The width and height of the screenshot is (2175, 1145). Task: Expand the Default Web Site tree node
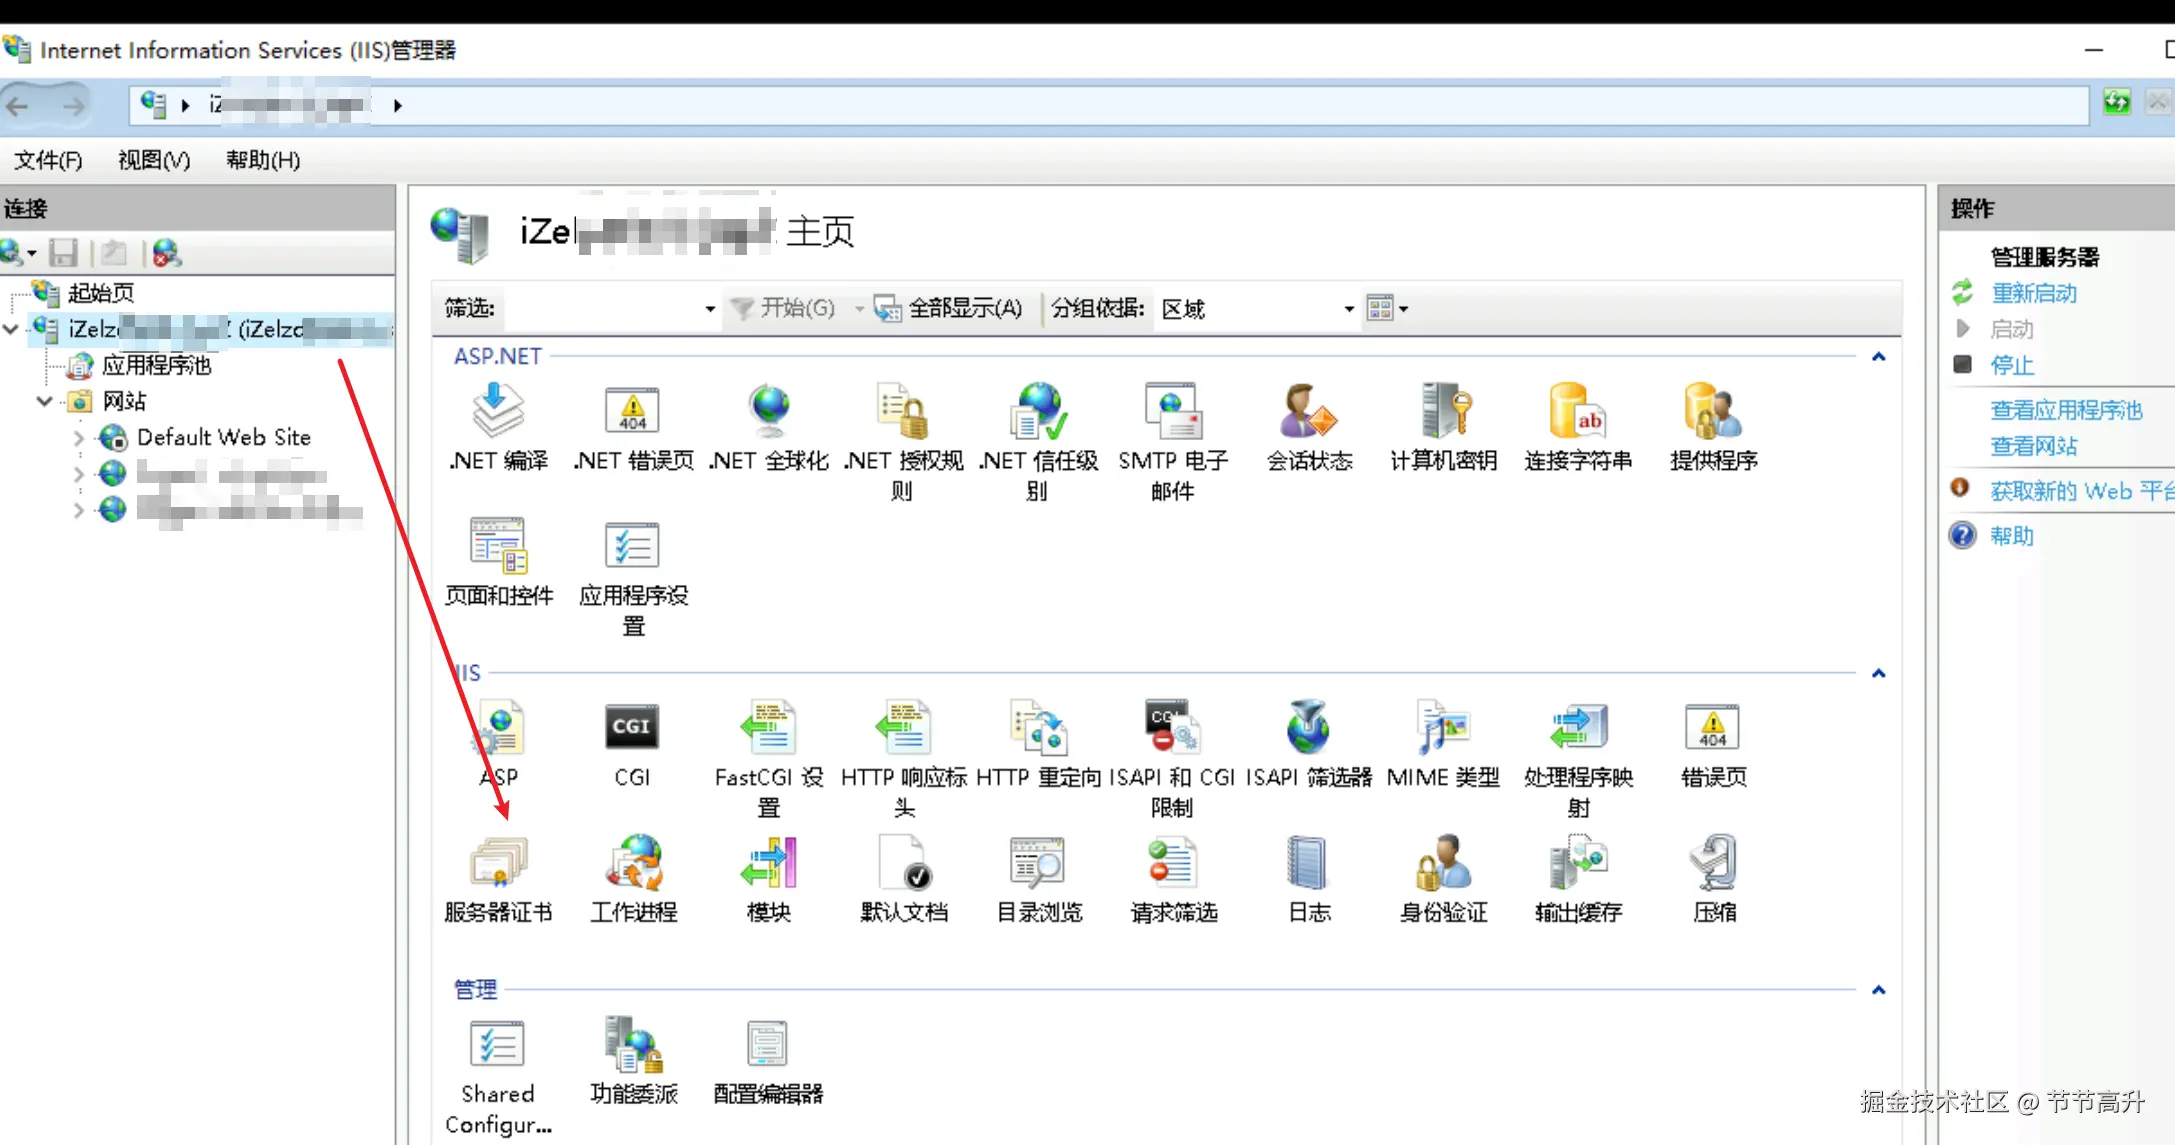(x=79, y=438)
